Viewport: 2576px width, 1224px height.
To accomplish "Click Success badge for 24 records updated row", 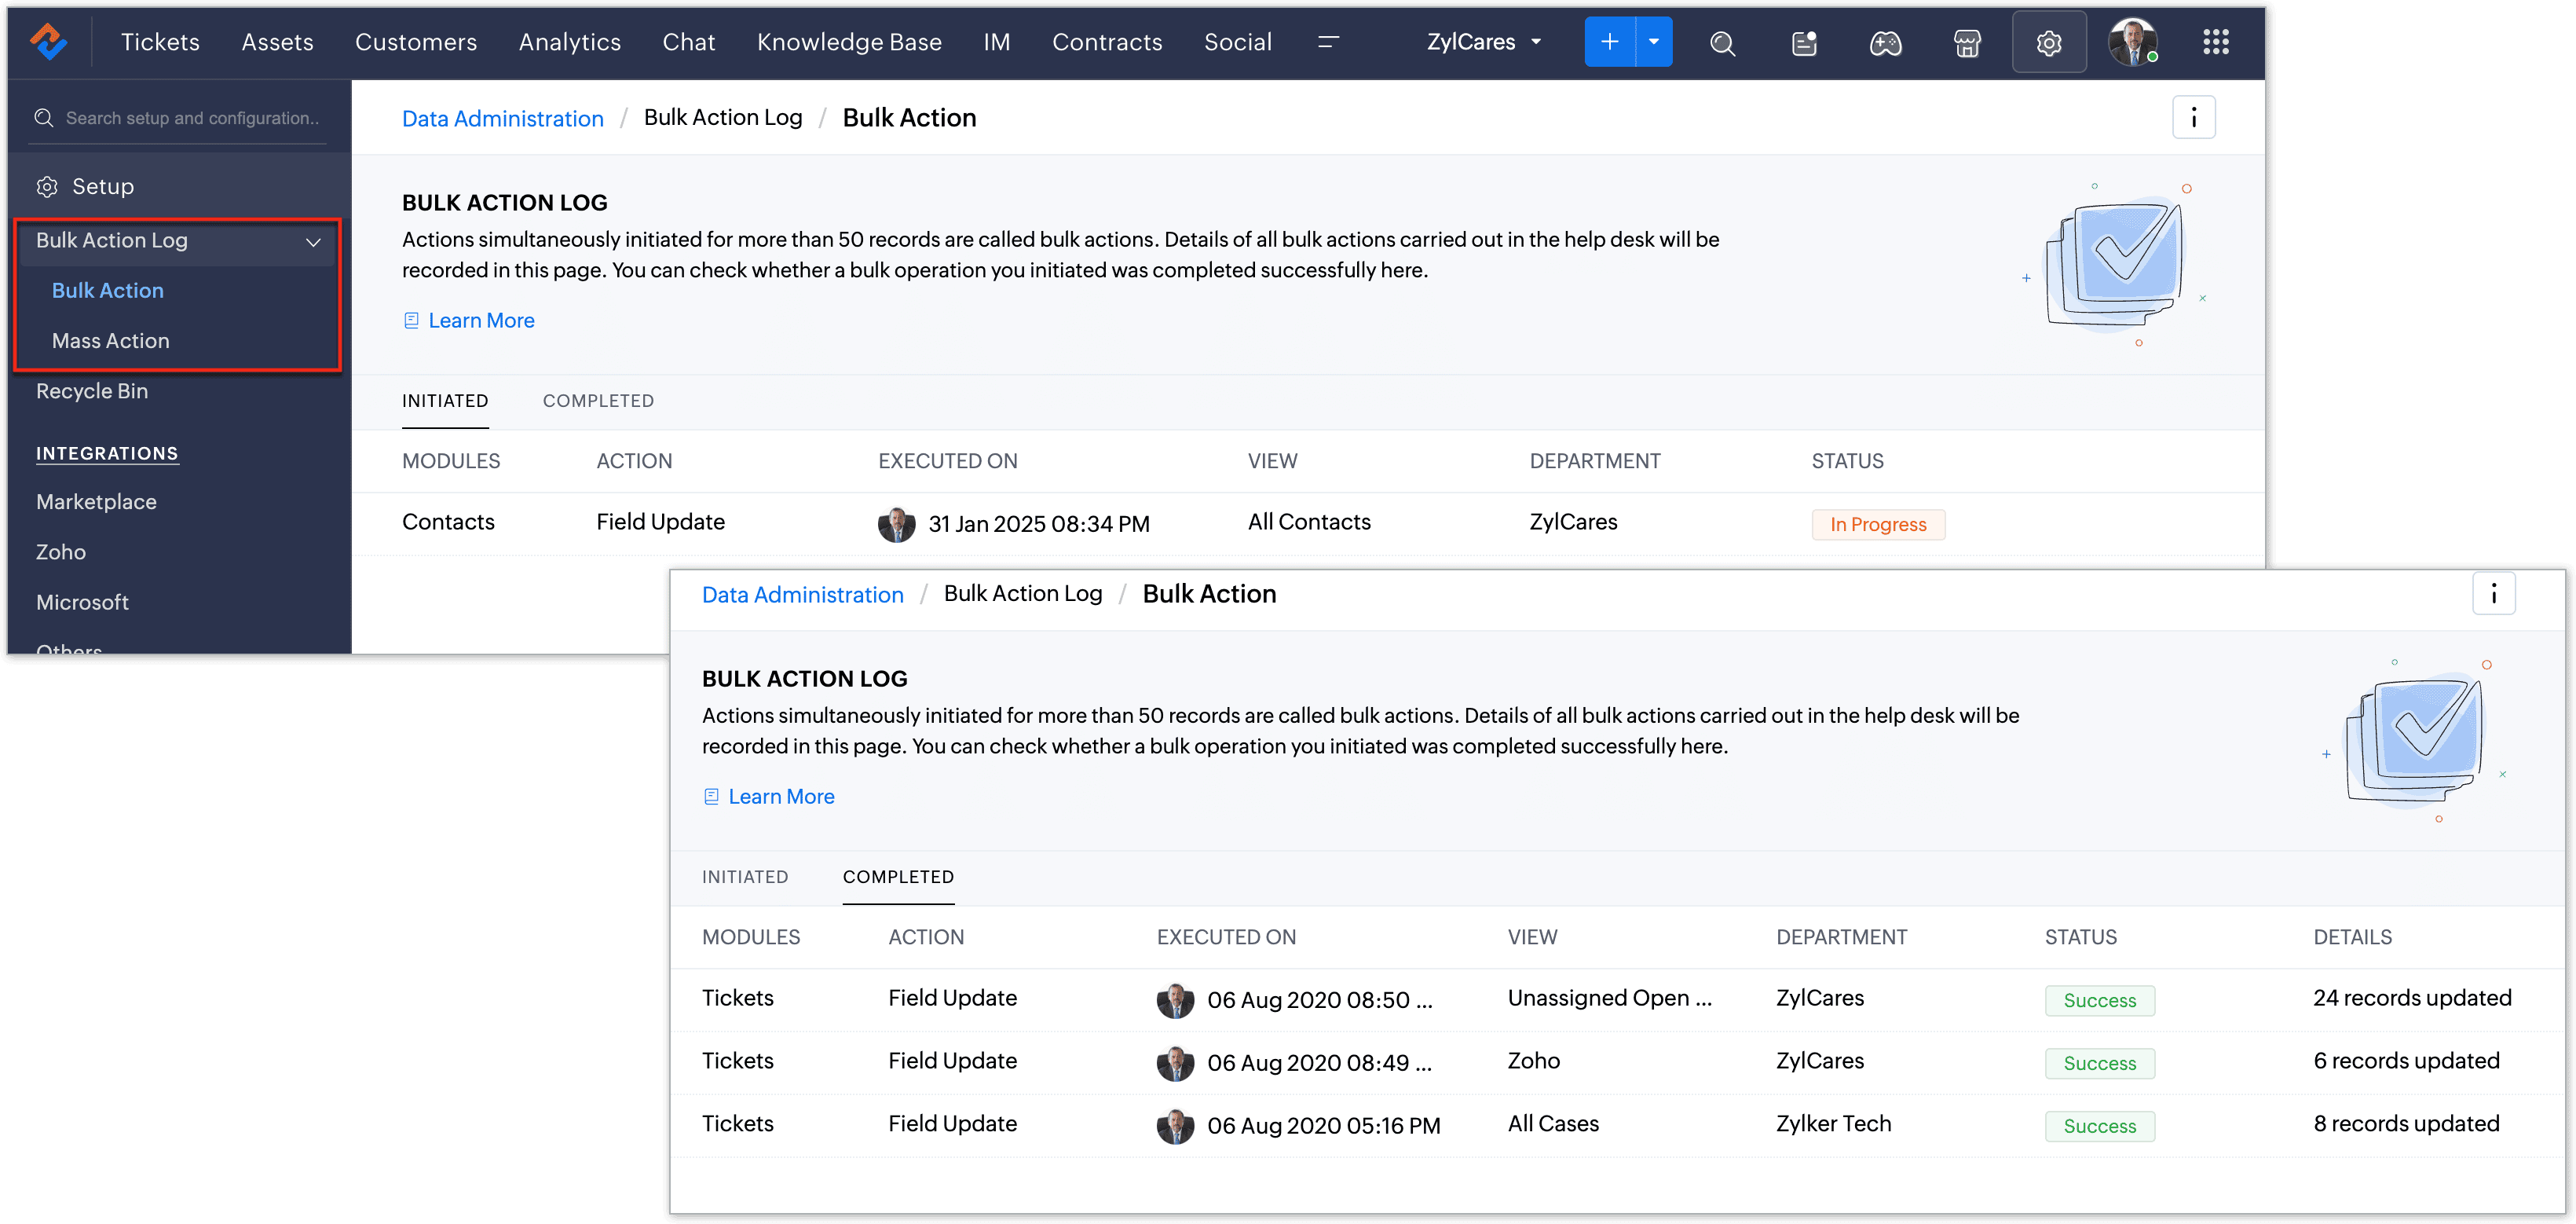I will coord(2100,1001).
